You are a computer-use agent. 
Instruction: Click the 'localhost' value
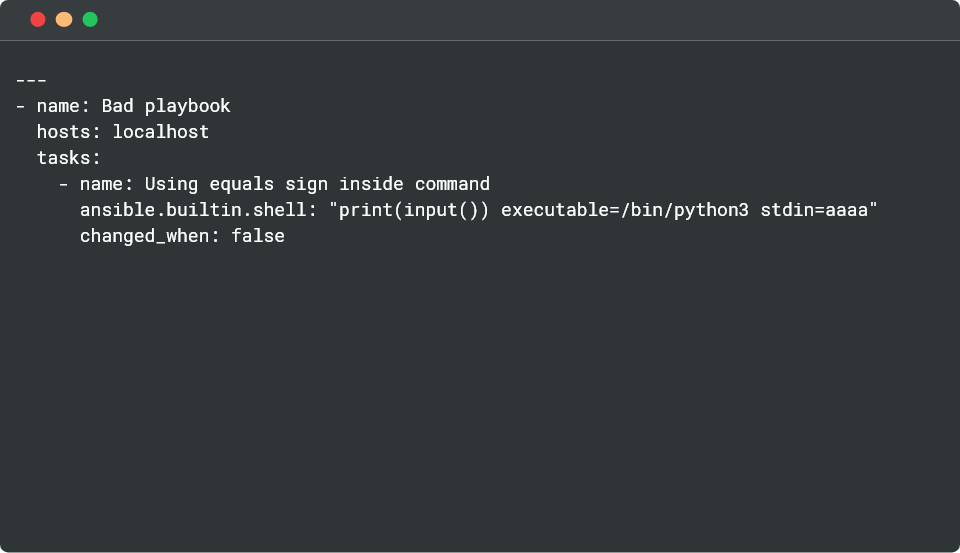pos(161,132)
